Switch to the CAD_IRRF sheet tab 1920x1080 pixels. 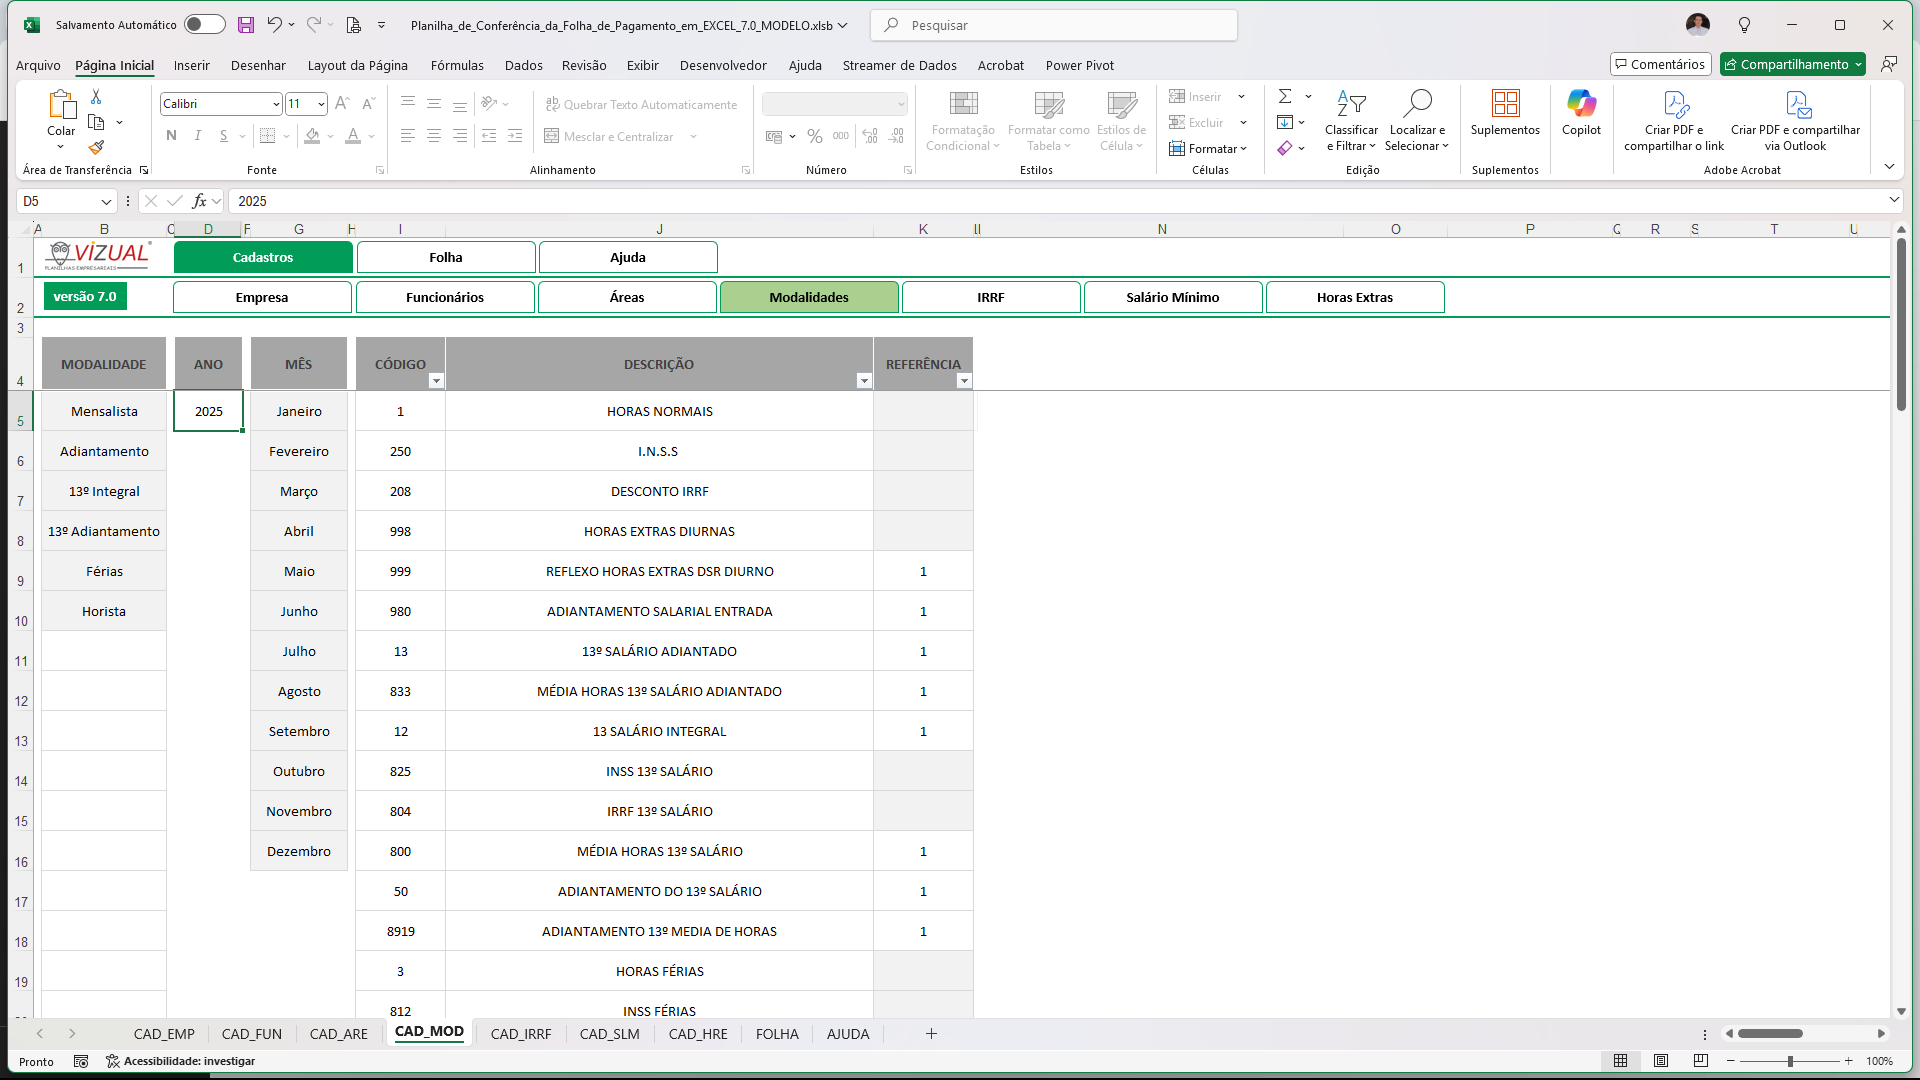tap(521, 1034)
